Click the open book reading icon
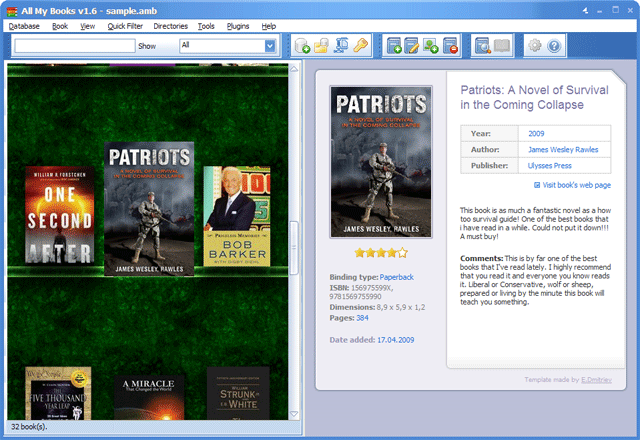This screenshot has height=440, width=640. 502,45
